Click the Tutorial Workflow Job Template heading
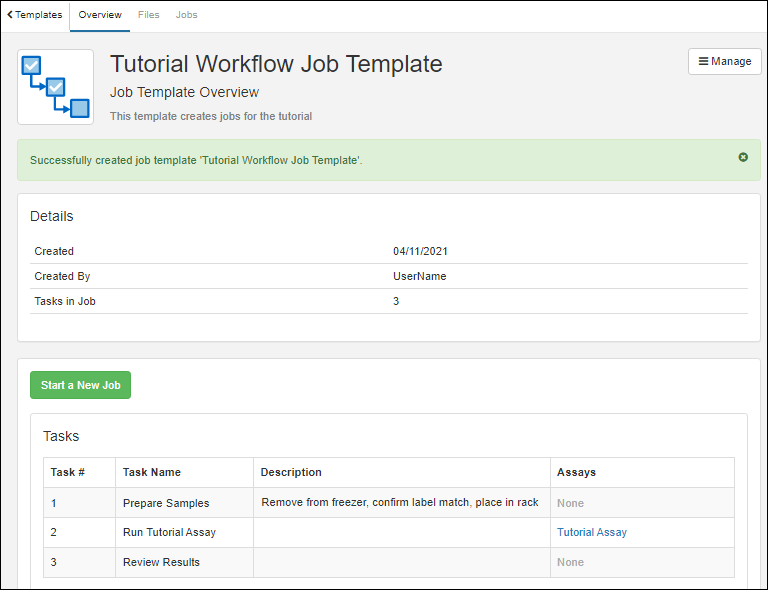 (x=276, y=64)
